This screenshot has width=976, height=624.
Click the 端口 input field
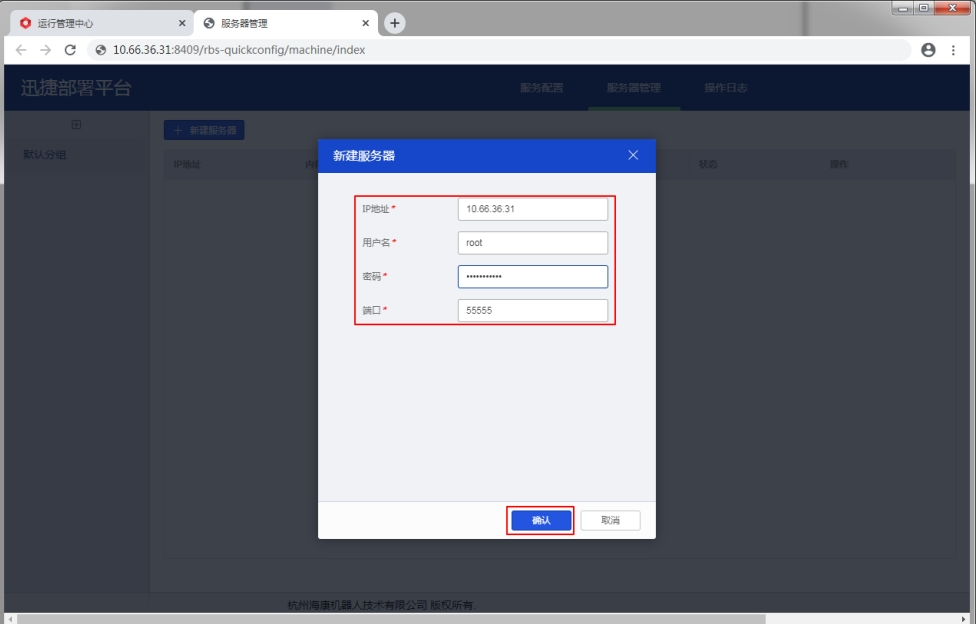coord(532,311)
